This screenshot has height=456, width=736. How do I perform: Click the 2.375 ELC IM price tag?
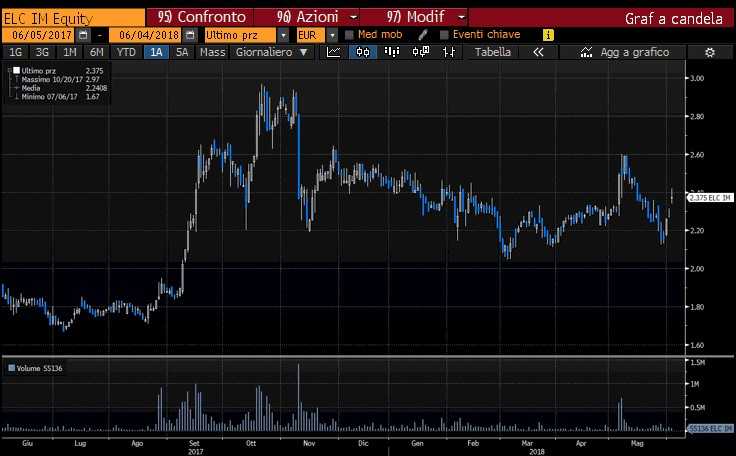point(710,198)
